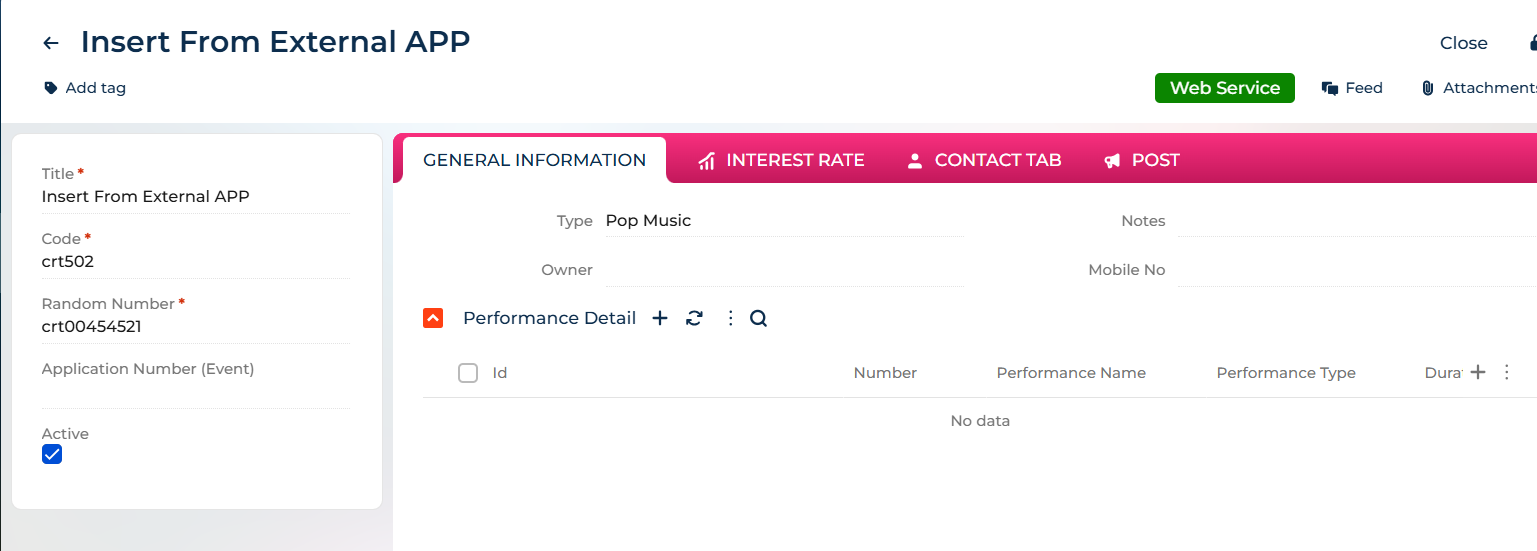Uncheck the Active checkbox

52,454
